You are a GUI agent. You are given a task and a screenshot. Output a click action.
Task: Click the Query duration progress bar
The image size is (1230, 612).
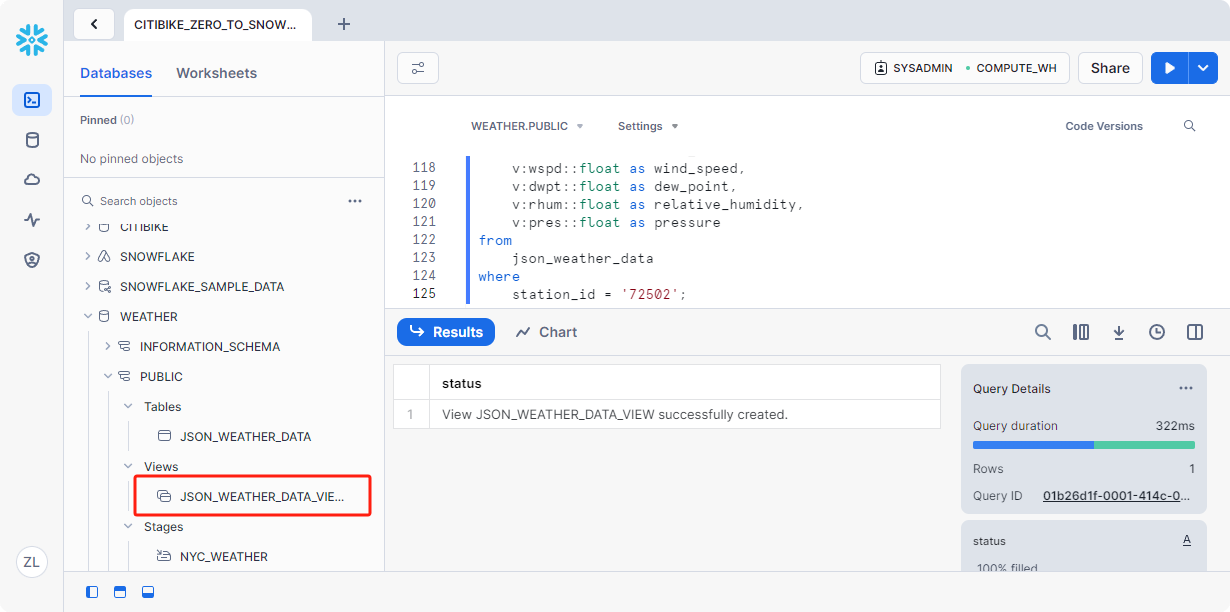pos(1083,445)
